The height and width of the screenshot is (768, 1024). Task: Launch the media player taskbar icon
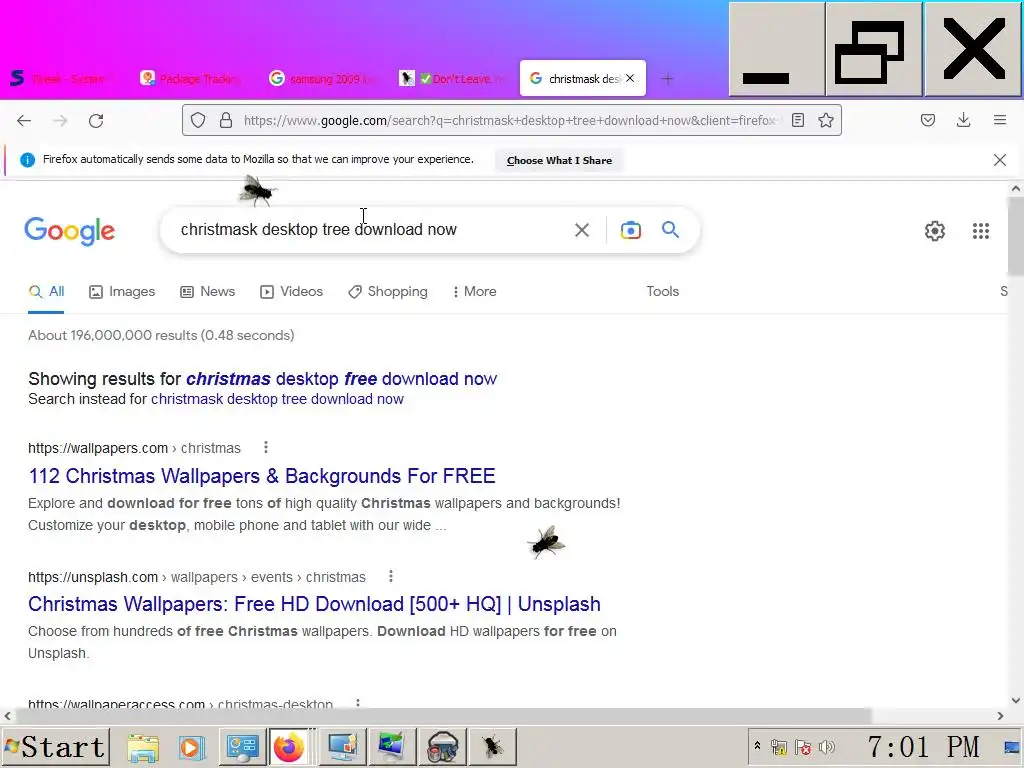(x=191, y=747)
